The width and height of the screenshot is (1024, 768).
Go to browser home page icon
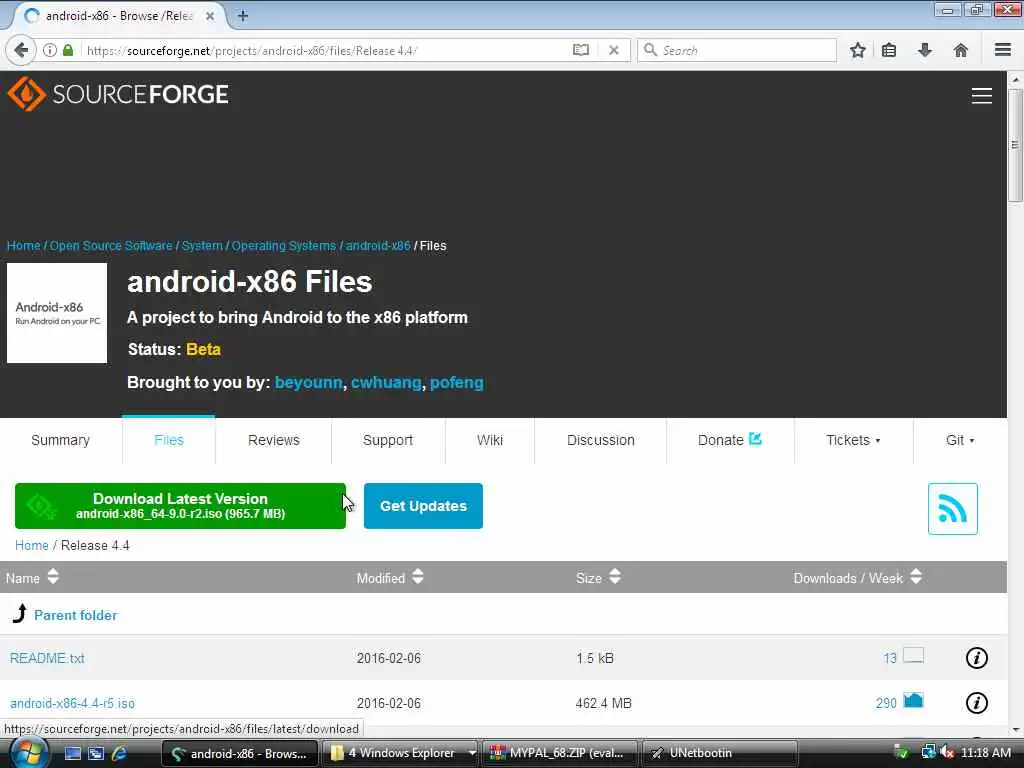coord(961,50)
